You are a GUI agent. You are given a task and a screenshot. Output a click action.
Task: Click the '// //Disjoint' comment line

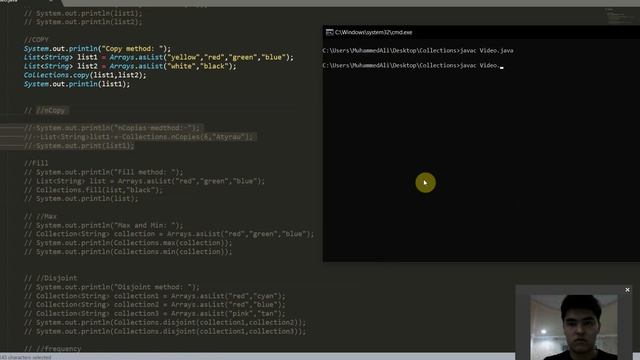(51, 278)
